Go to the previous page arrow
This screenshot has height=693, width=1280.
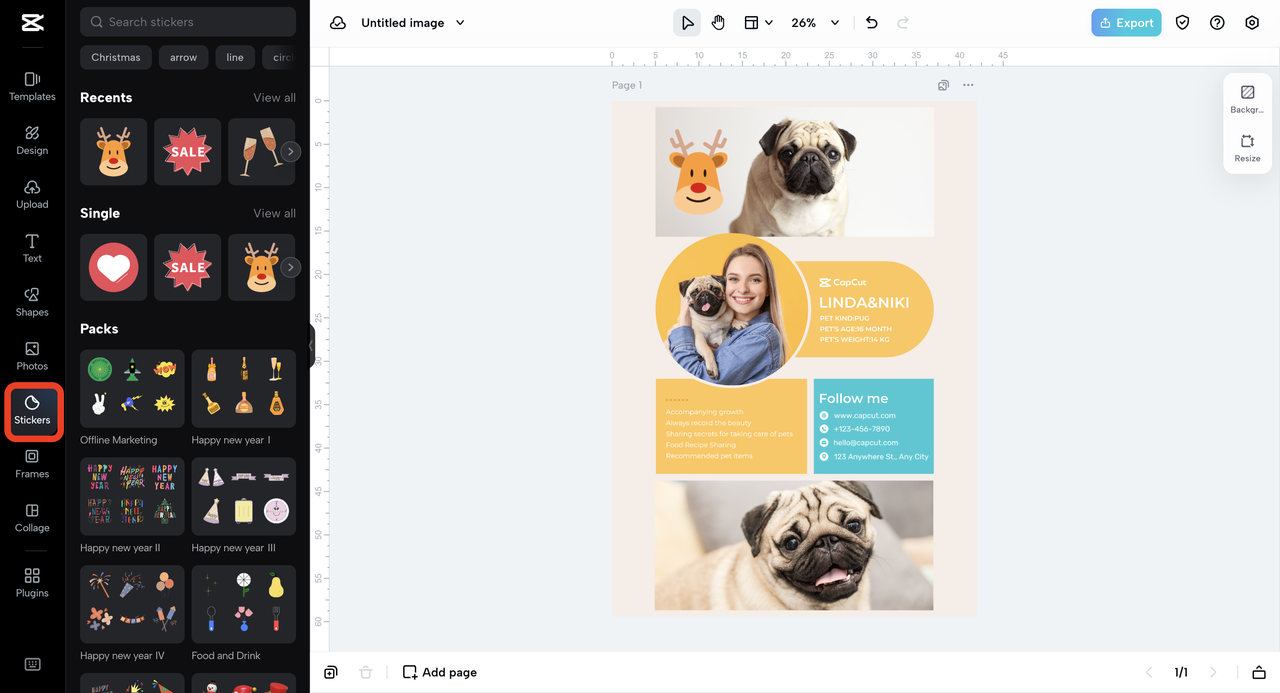pos(1149,673)
